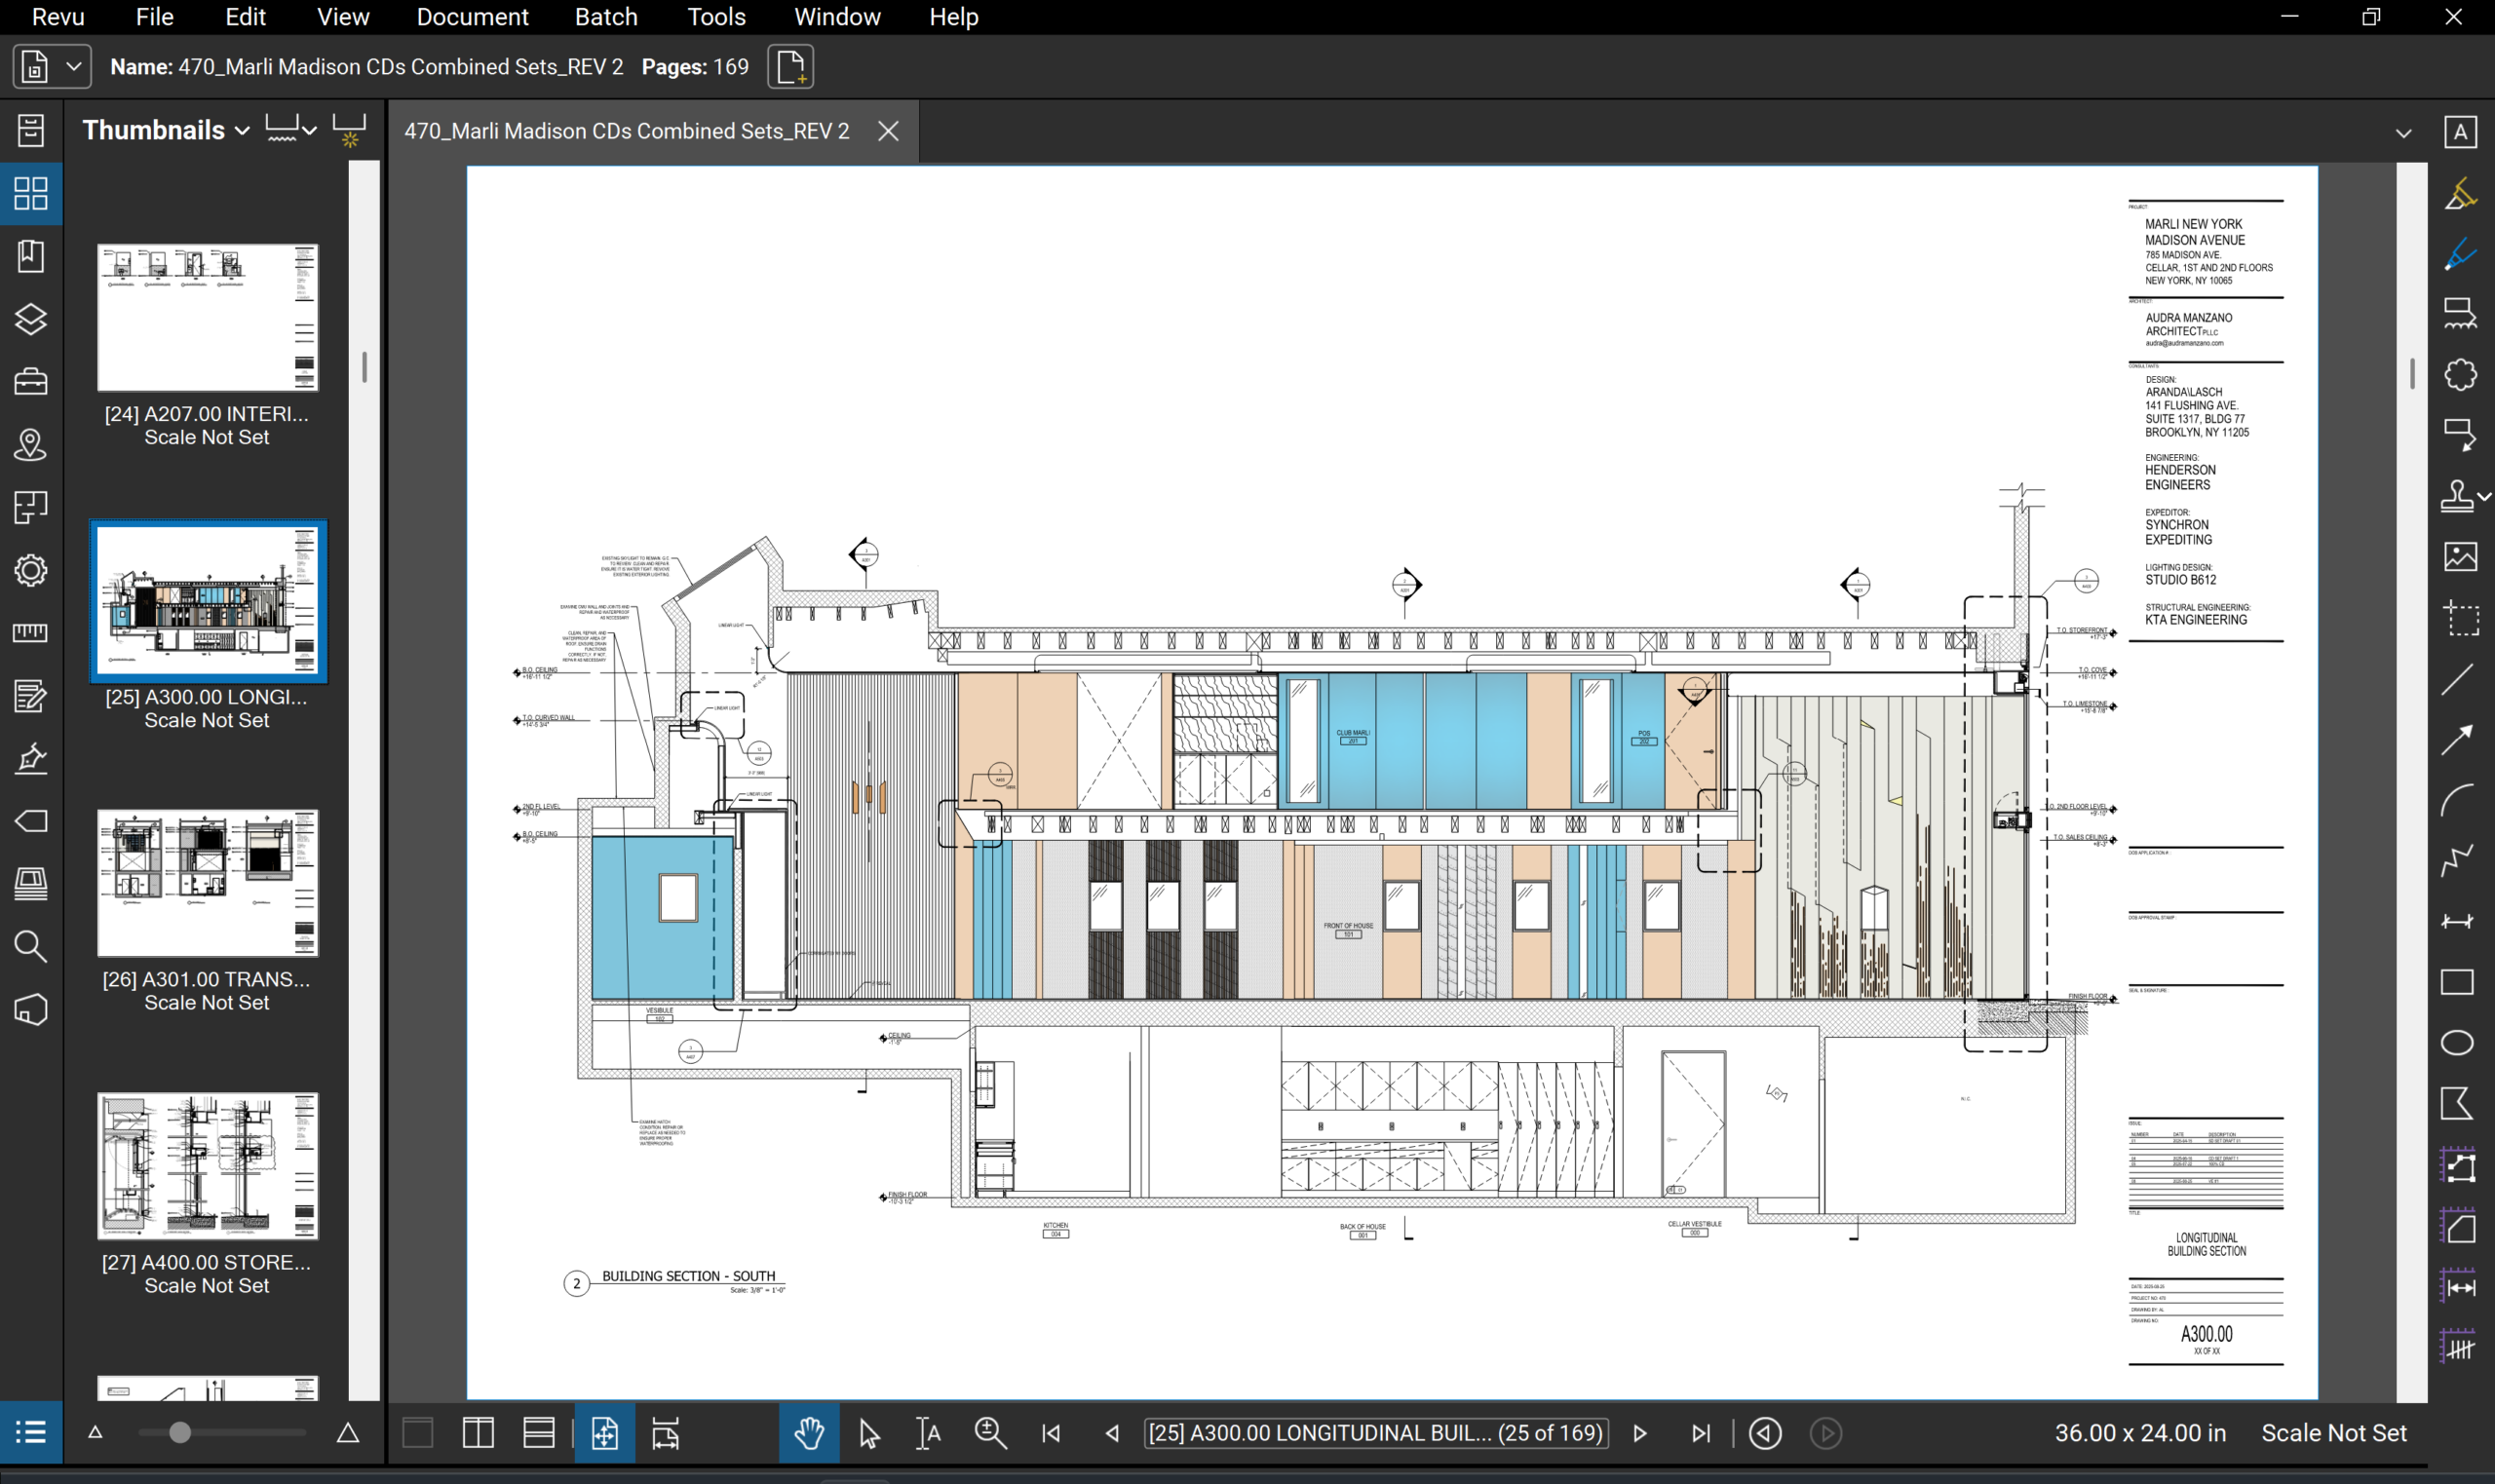Image resolution: width=2495 pixels, height=1484 pixels.
Task: Open the Signatures pen panel
Action: (31, 758)
